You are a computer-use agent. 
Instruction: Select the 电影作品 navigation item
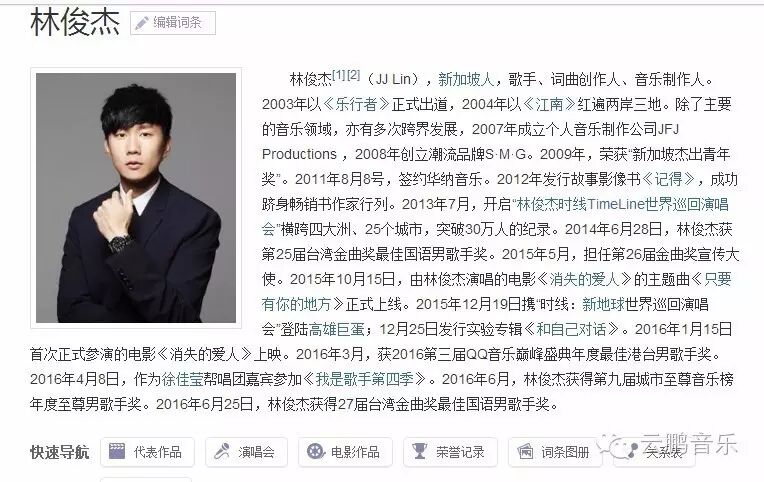pos(345,452)
